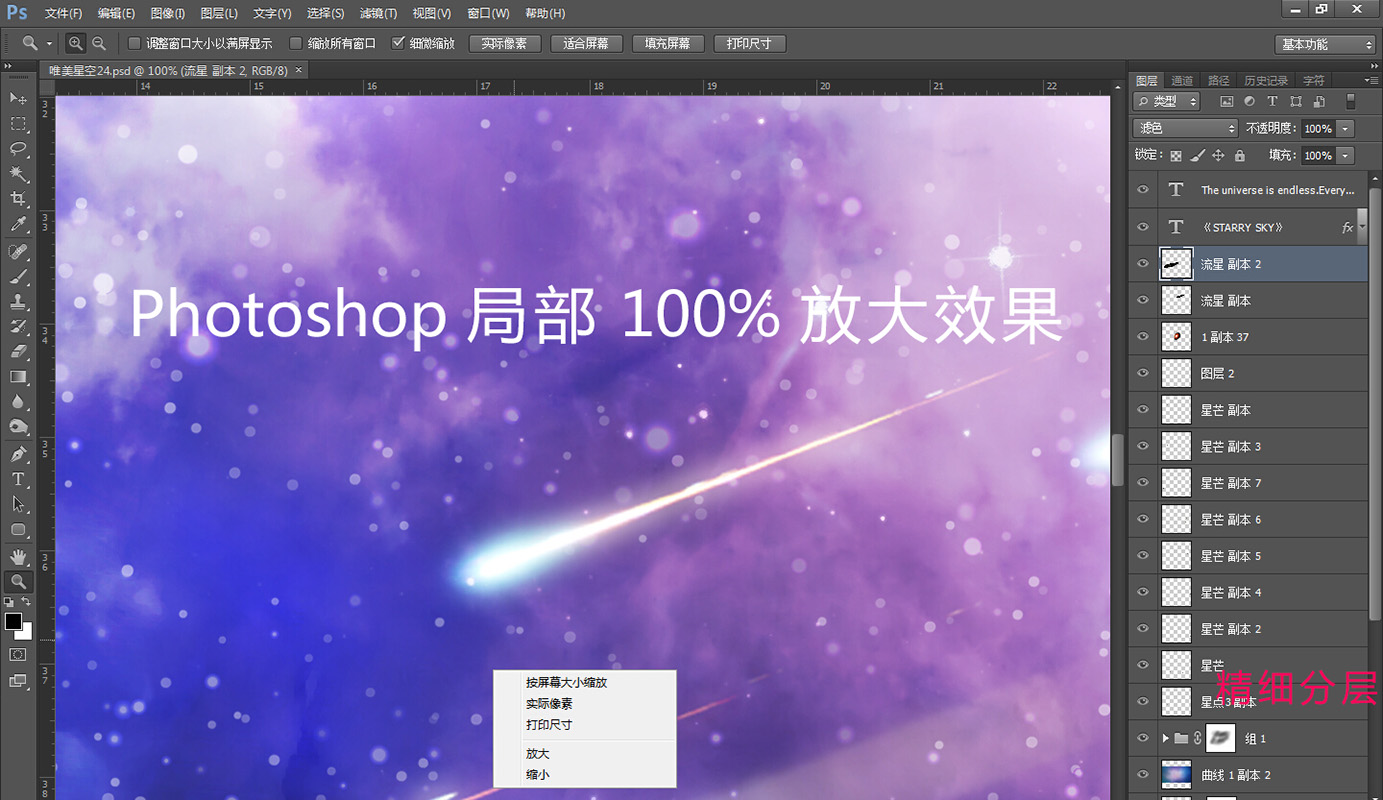Switch to the 通道 tab
The width and height of the screenshot is (1383, 800).
pos(1182,80)
